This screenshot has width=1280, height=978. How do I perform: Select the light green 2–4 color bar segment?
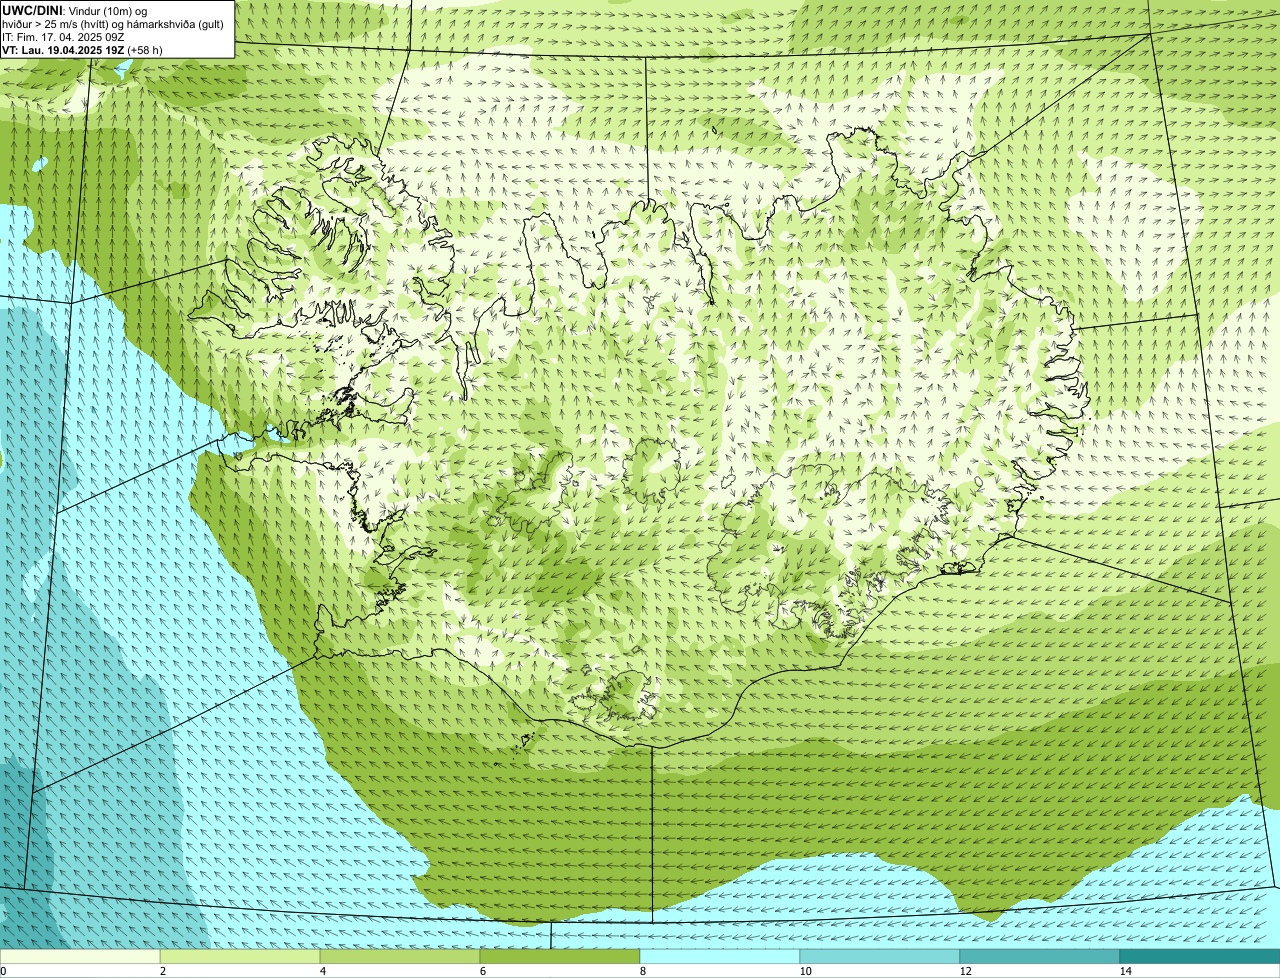click(x=240, y=956)
